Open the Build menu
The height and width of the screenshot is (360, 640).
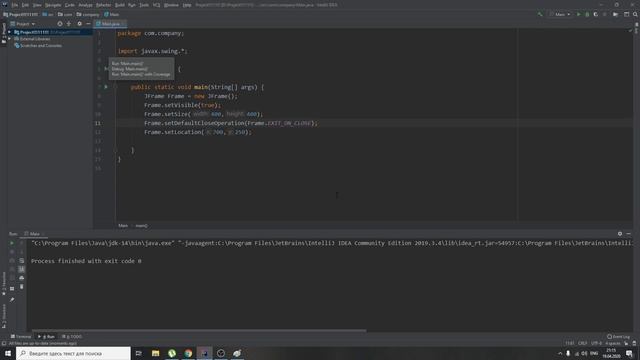[120, 5]
